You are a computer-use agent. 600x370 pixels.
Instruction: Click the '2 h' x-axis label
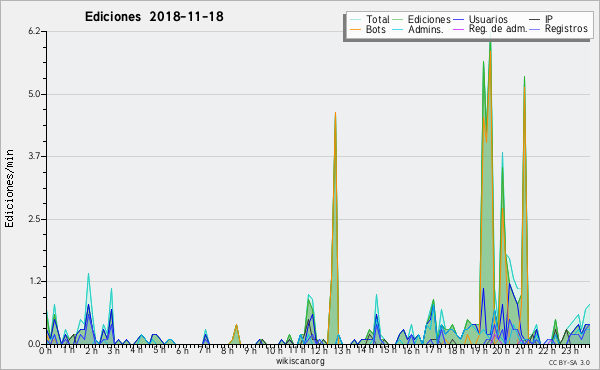pos(91,350)
